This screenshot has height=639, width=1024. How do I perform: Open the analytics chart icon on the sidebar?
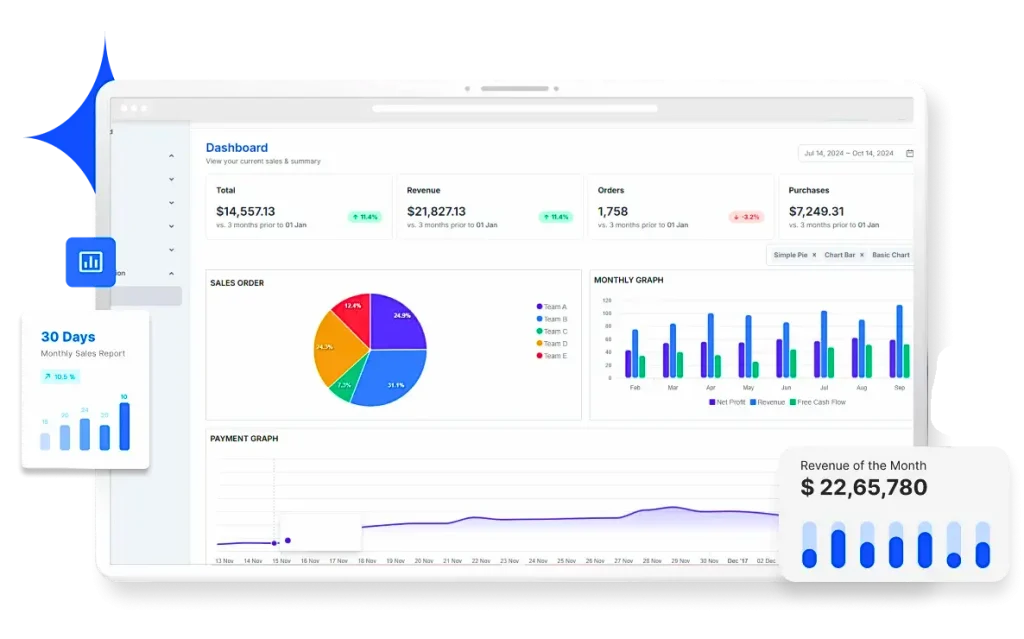(x=90, y=261)
